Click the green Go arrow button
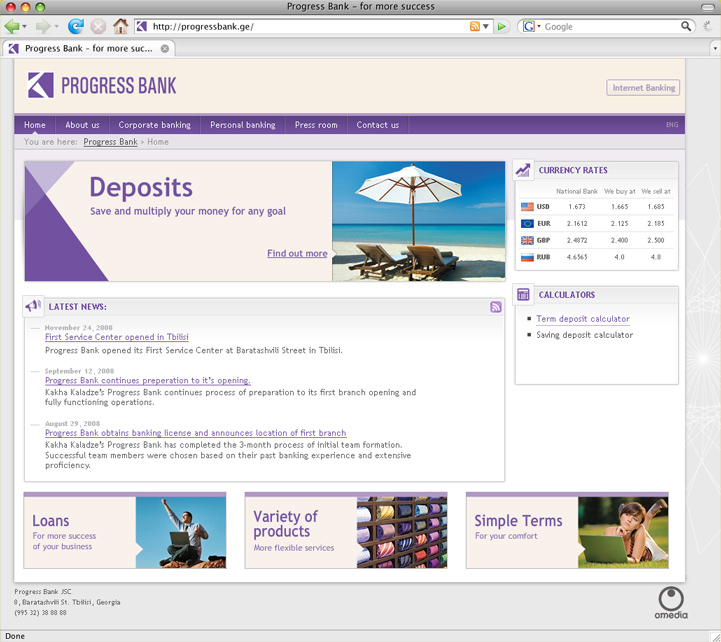The width and height of the screenshot is (721, 642). [502, 27]
